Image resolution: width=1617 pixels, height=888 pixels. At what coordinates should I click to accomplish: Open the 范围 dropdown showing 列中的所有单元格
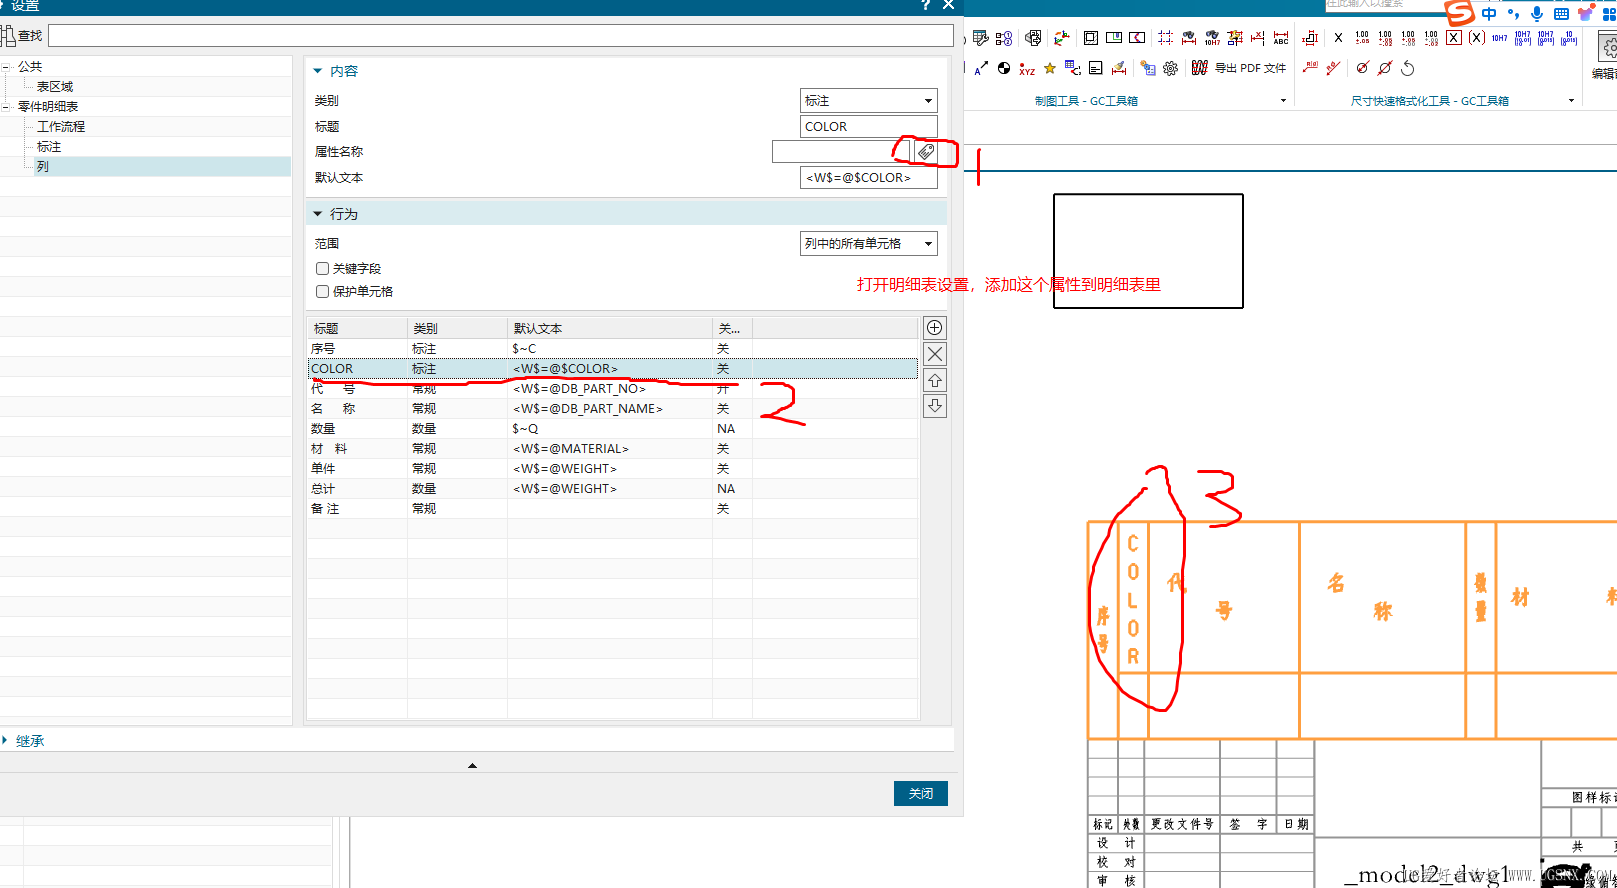pos(868,244)
